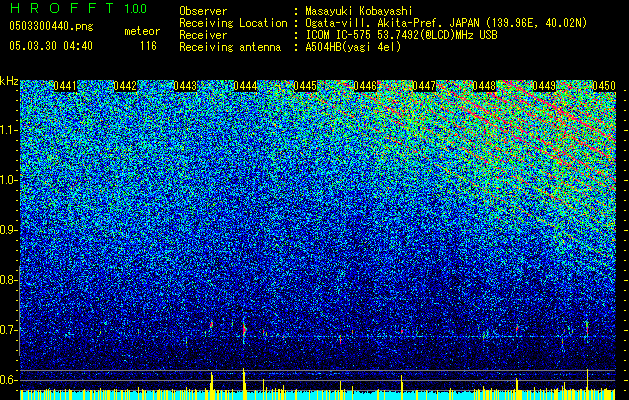Click the 0445 time marker

[x=305, y=86]
